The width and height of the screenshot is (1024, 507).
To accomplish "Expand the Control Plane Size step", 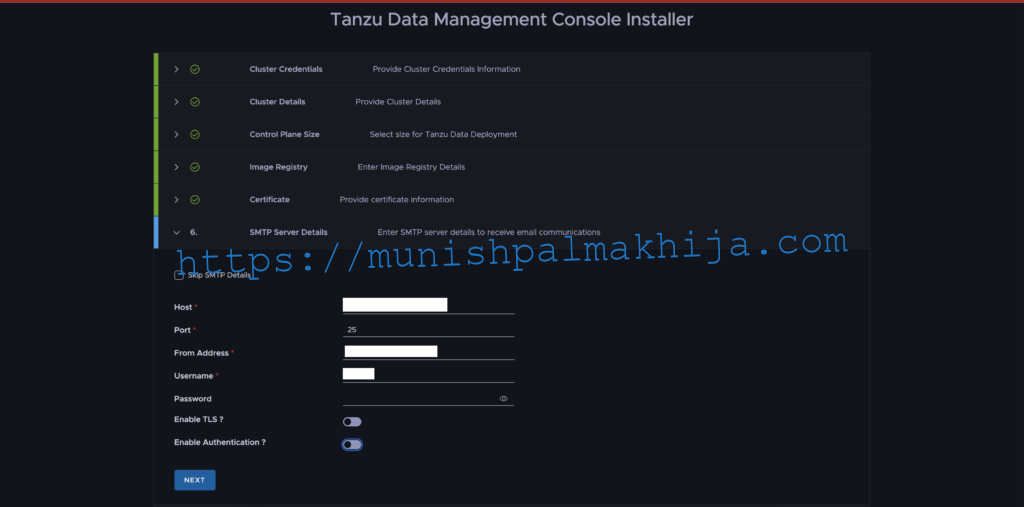I will (x=176, y=135).
